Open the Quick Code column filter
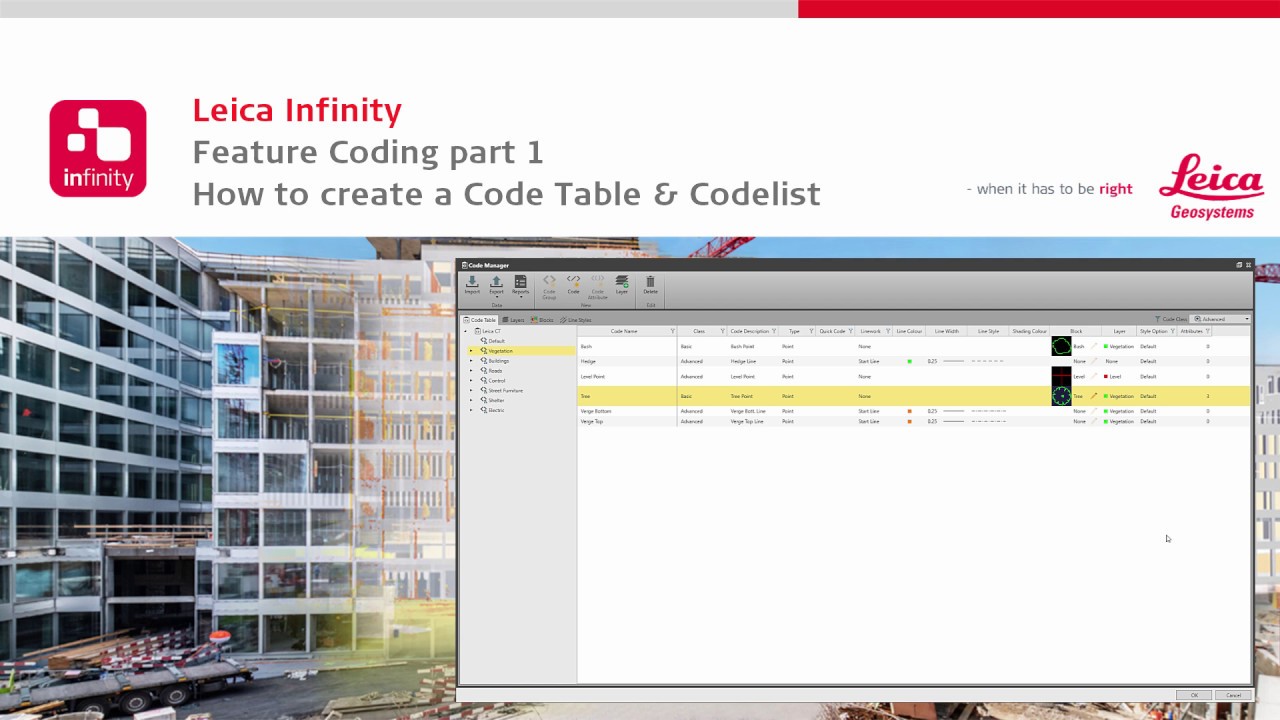This screenshot has width=1280, height=720. pos(851,331)
